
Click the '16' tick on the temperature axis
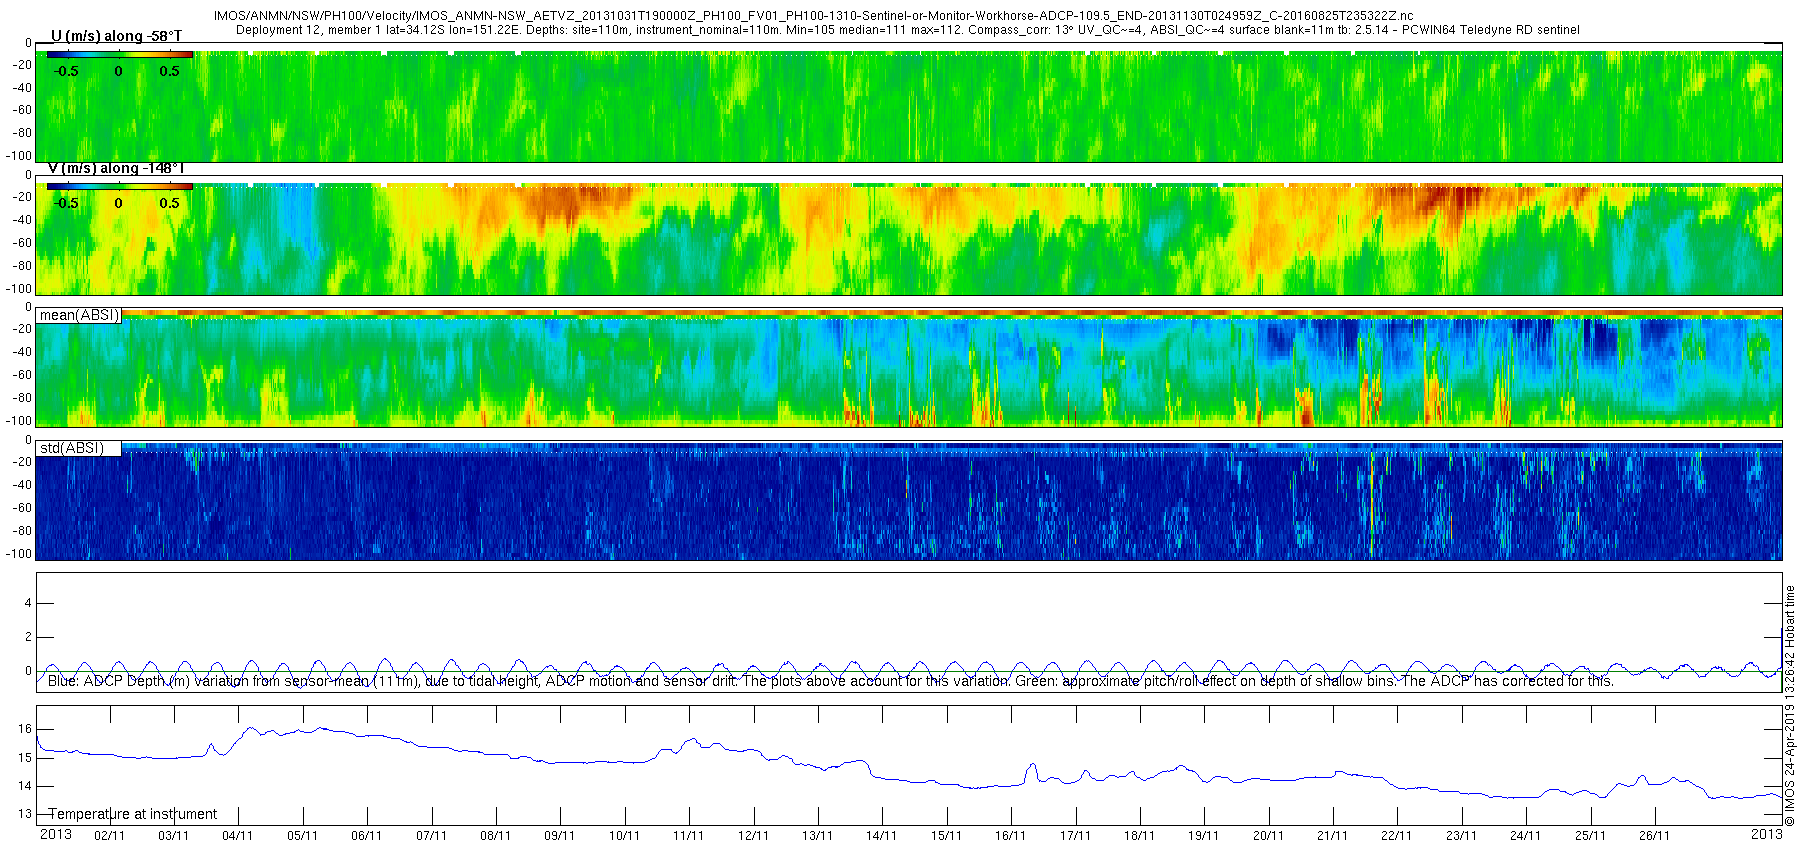pyautogui.click(x=25, y=729)
